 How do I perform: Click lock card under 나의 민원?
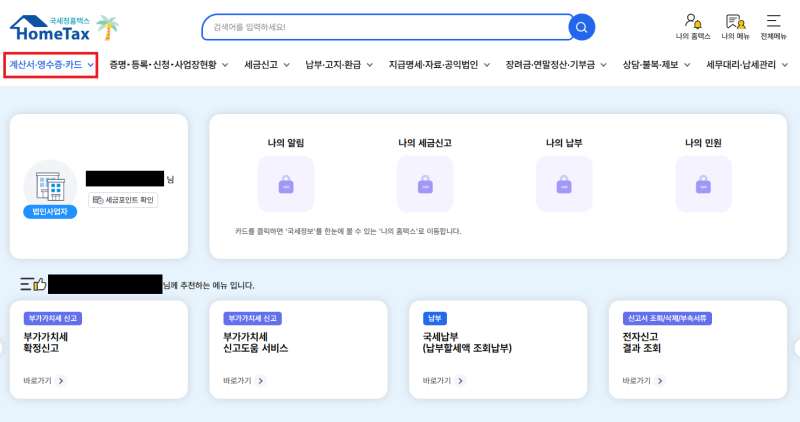tap(703, 184)
